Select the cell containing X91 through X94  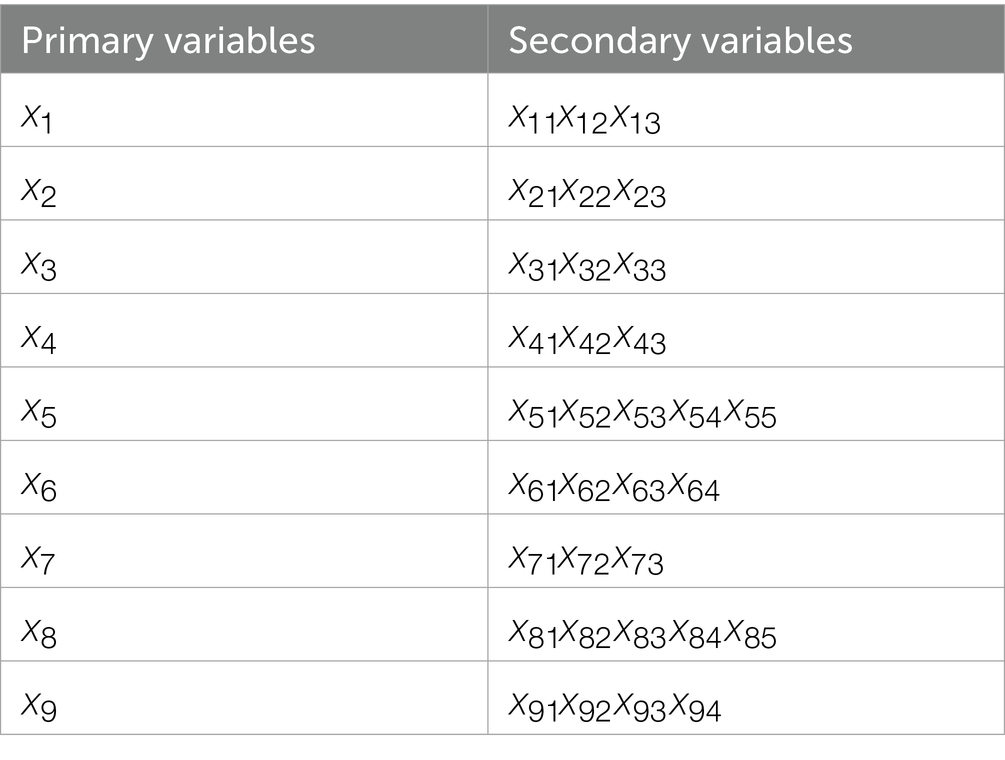[x=614, y=707]
